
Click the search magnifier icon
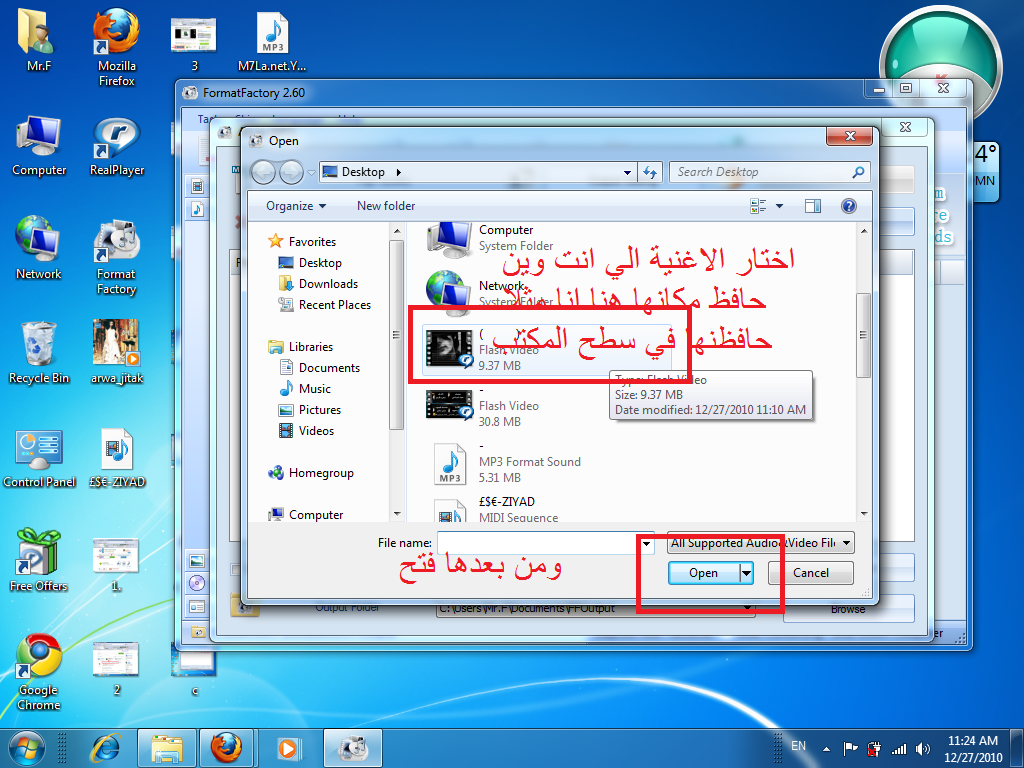(x=858, y=172)
